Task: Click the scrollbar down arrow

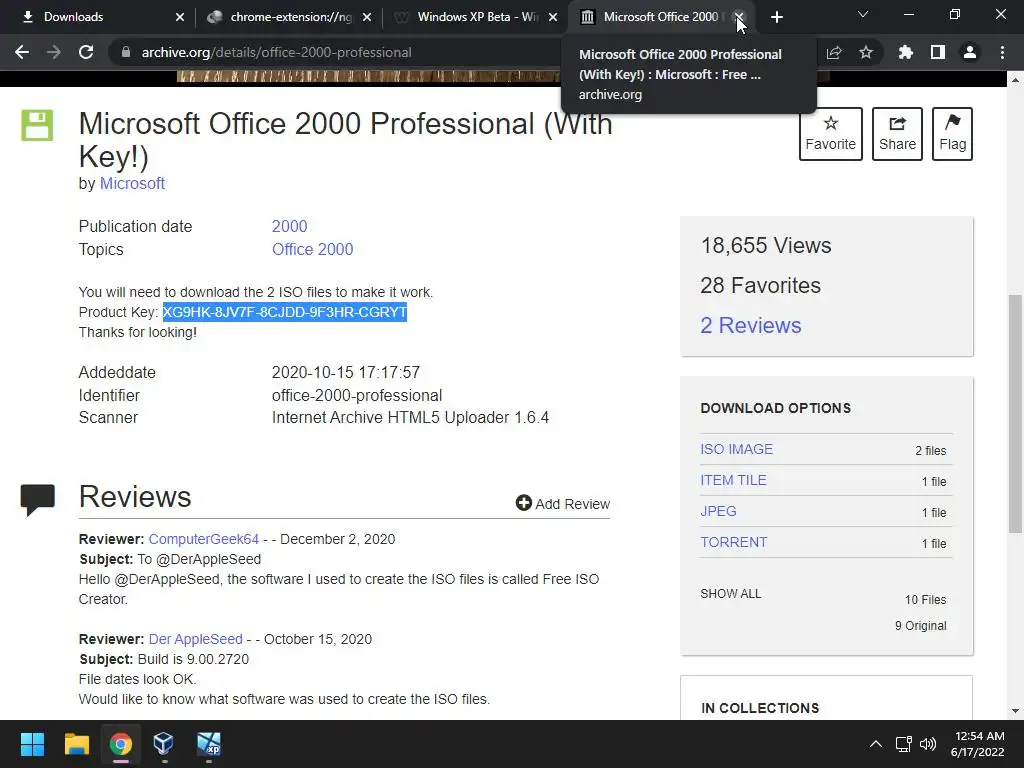Action: [x=1015, y=711]
